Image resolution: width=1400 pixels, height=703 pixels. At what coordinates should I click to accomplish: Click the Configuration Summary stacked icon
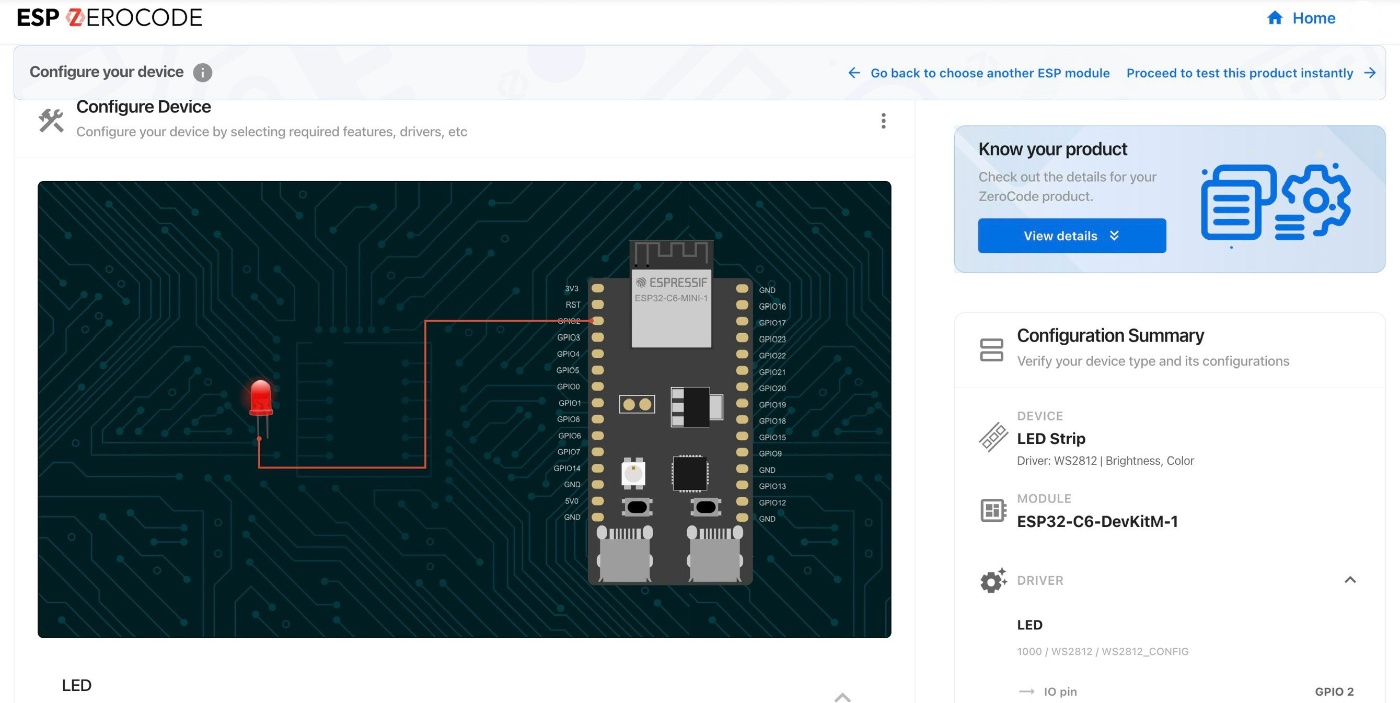tap(991, 350)
